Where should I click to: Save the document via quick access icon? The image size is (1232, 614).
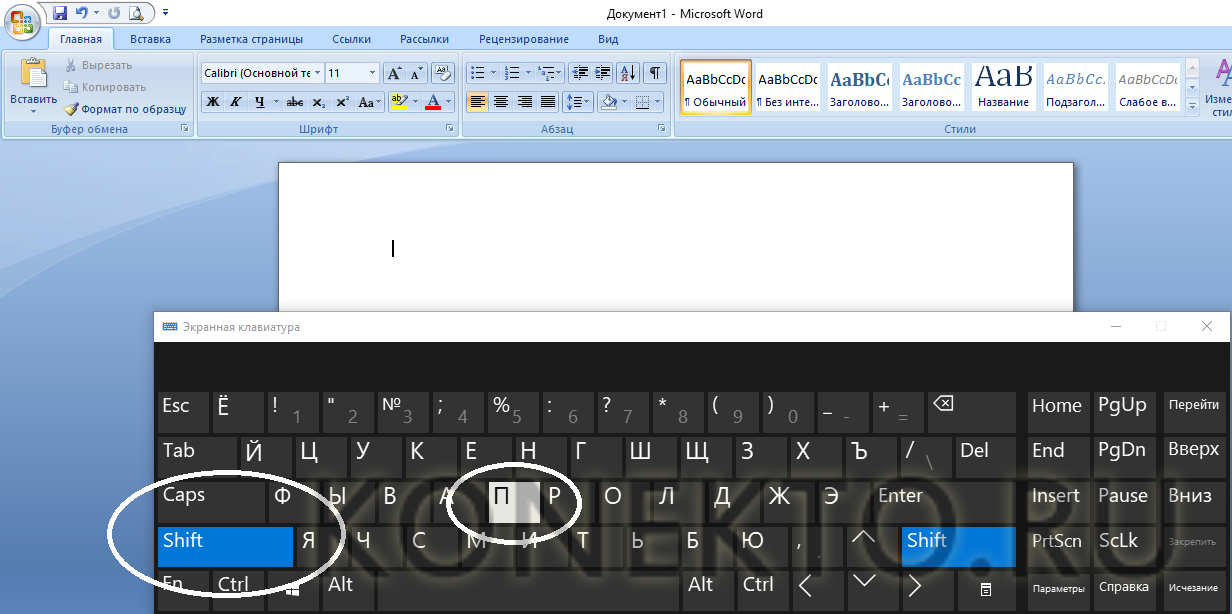60,13
